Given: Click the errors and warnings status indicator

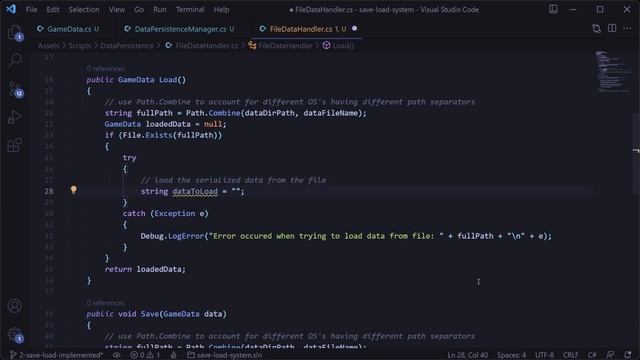Looking at the screenshot, I should (x=145, y=355).
